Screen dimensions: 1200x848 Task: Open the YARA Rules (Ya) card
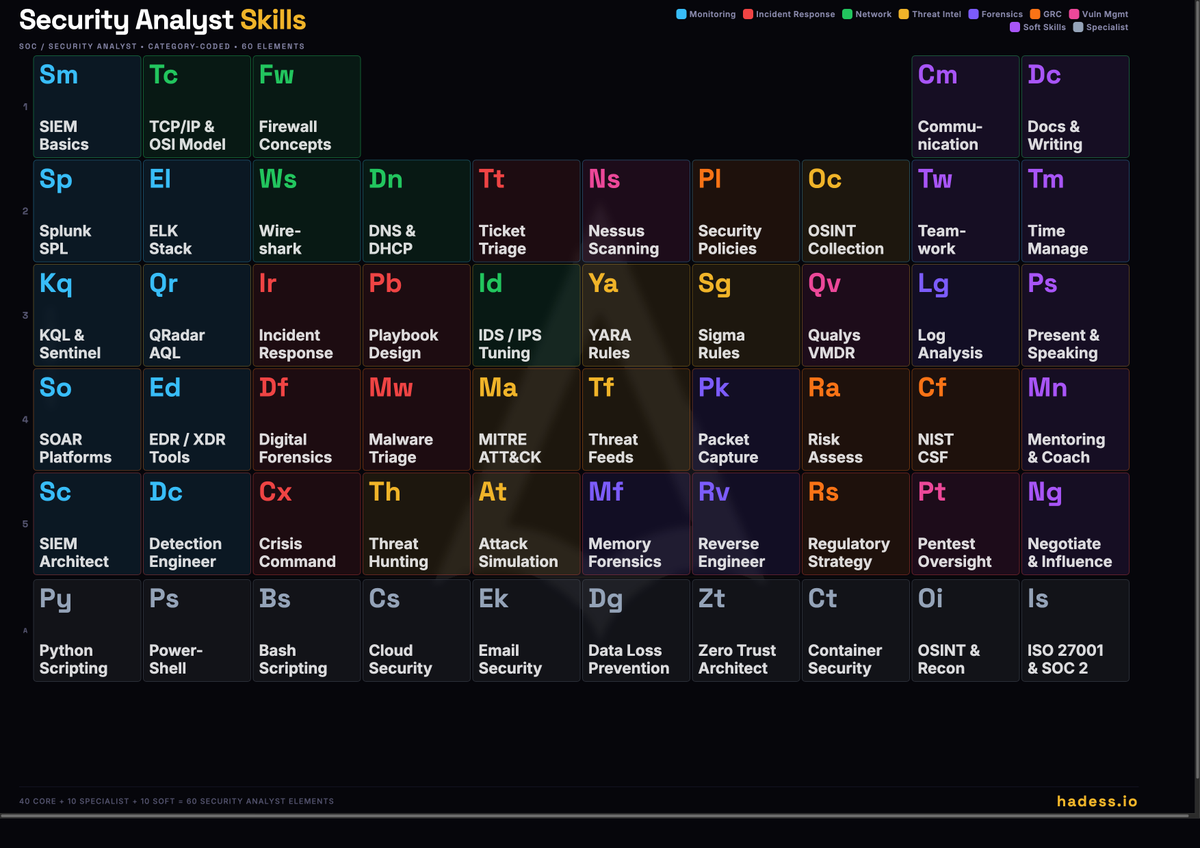point(636,315)
